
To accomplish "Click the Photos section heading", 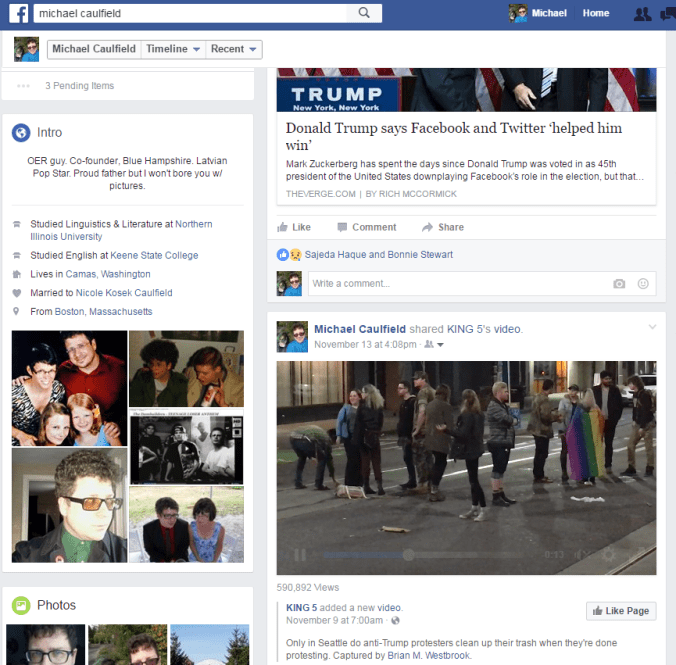I will [x=56, y=605].
